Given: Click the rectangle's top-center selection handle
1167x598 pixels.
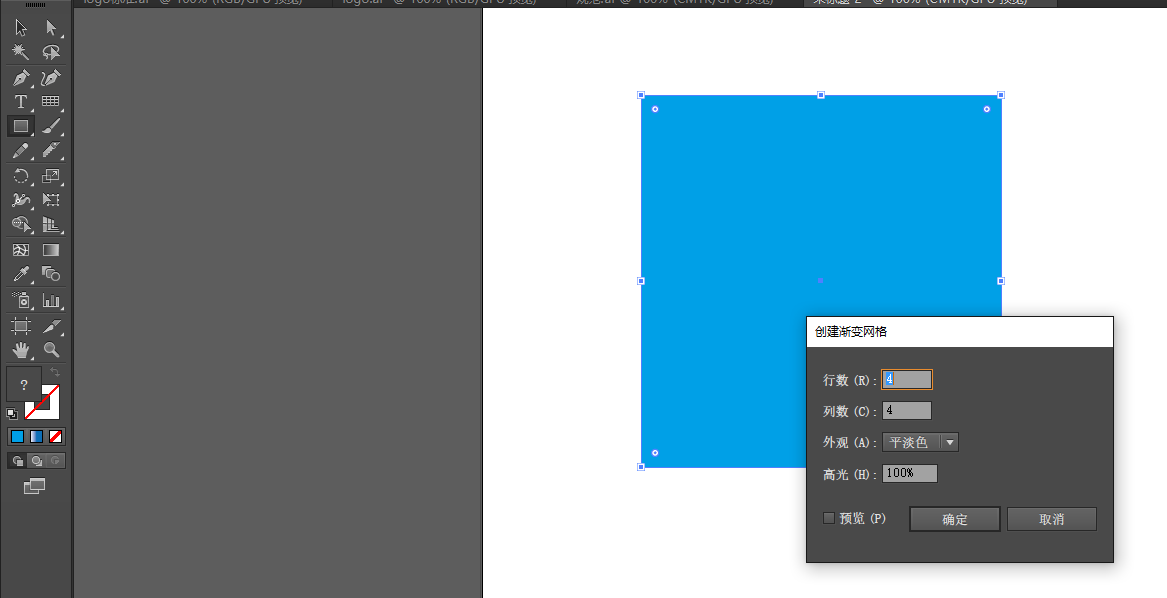Looking at the screenshot, I should (x=821, y=95).
